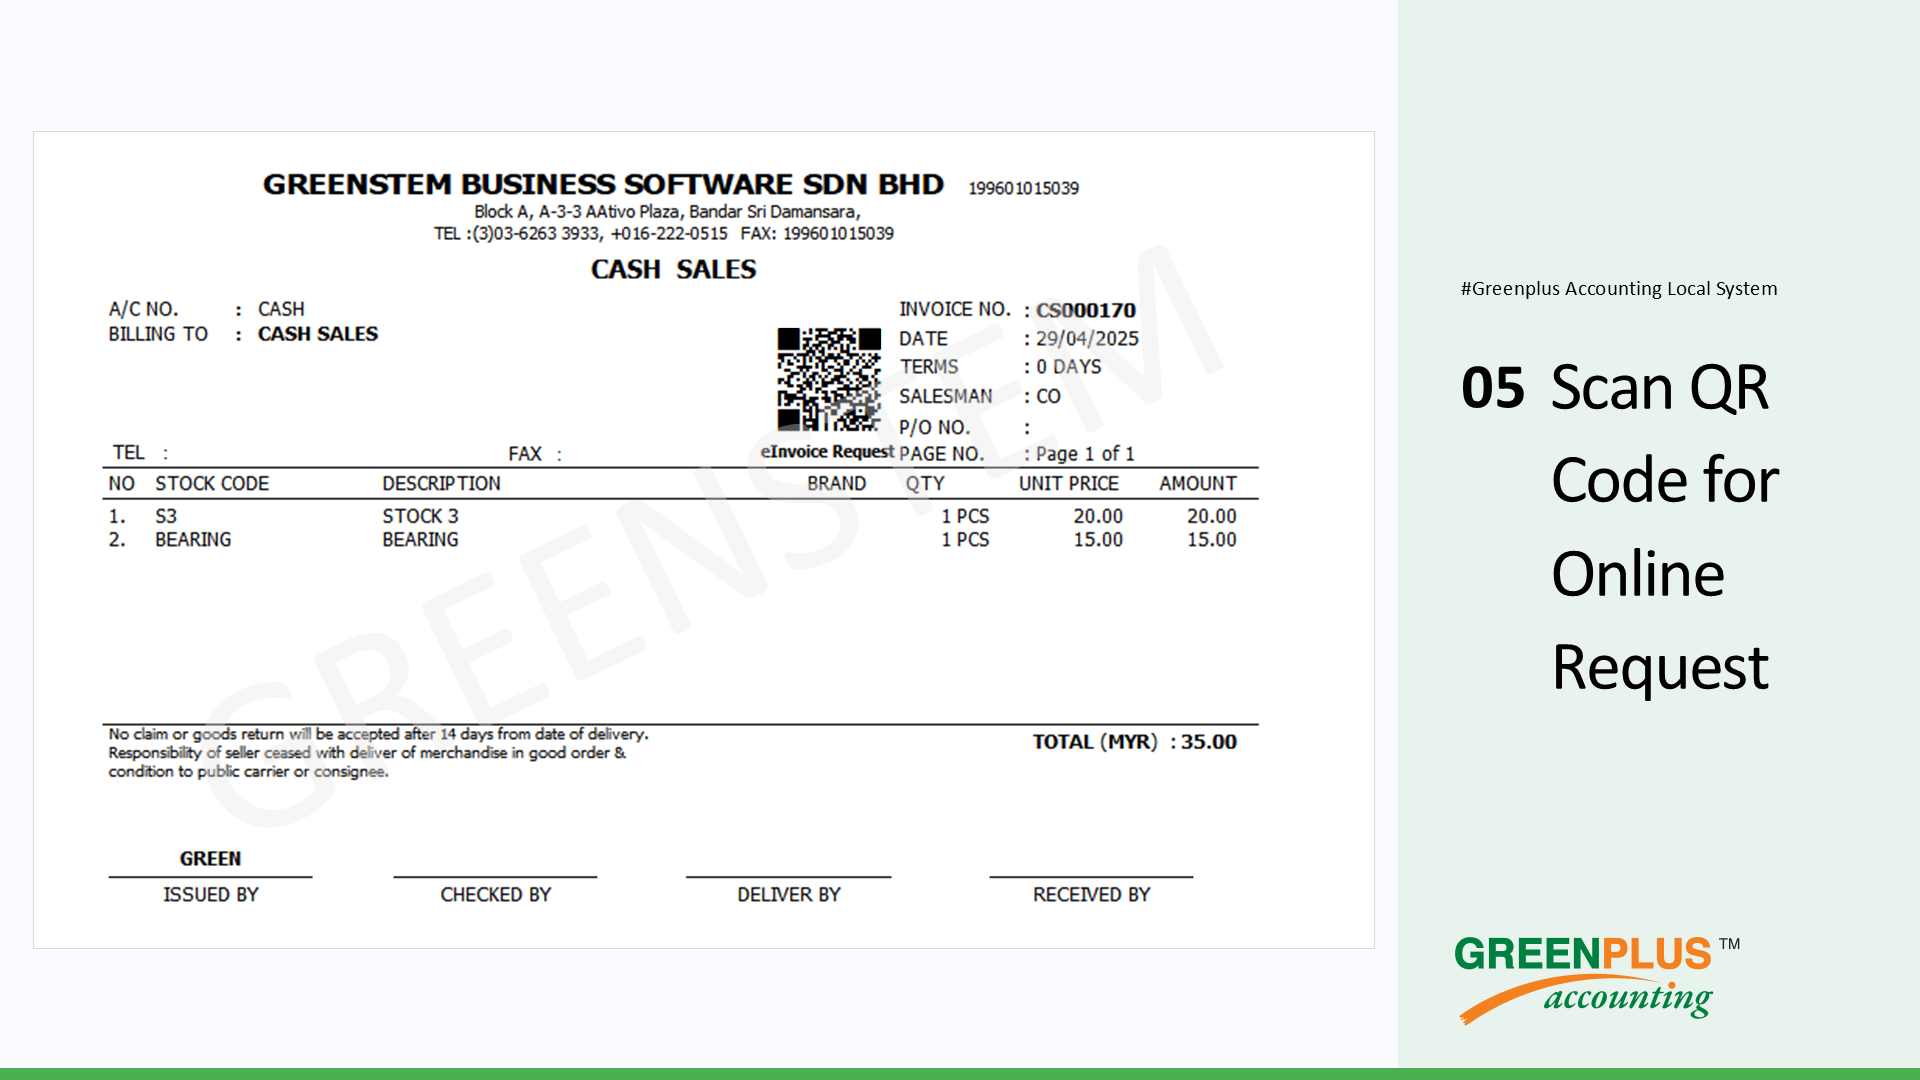Click the company name GREENSTEM BUSINESS SOFTWARE SDN BHD
Image resolution: width=1920 pixels, height=1080 pixels.
603,185
